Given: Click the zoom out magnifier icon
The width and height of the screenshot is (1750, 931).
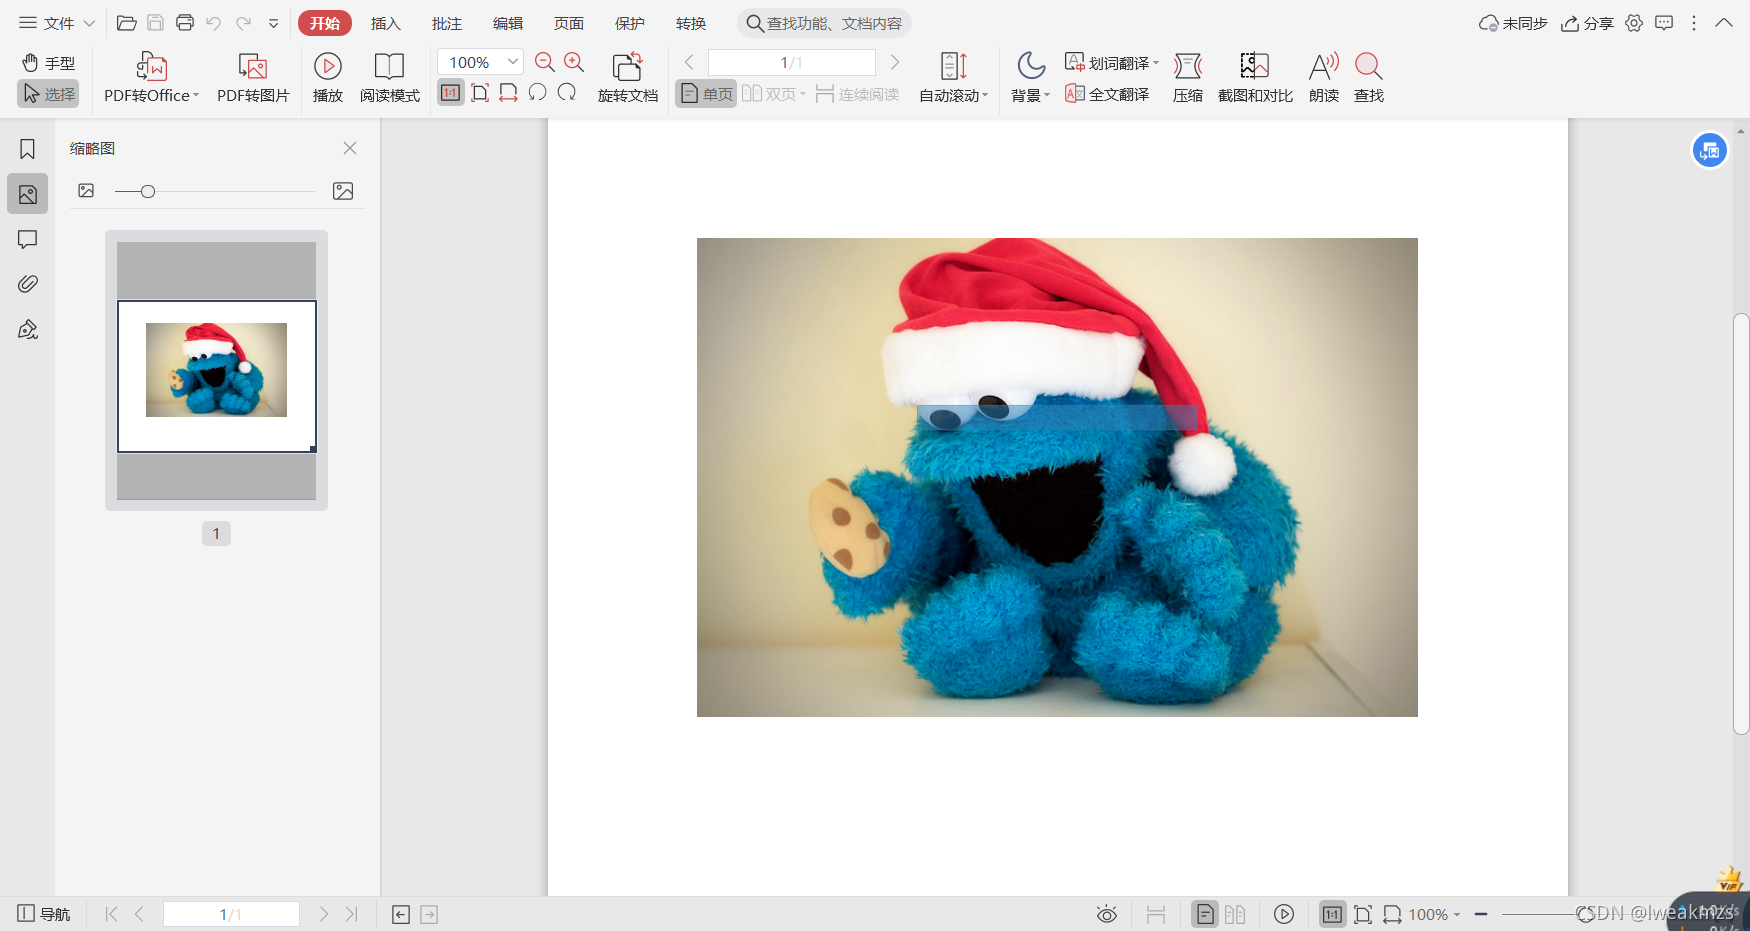Looking at the screenshot, I should (545, 62).
